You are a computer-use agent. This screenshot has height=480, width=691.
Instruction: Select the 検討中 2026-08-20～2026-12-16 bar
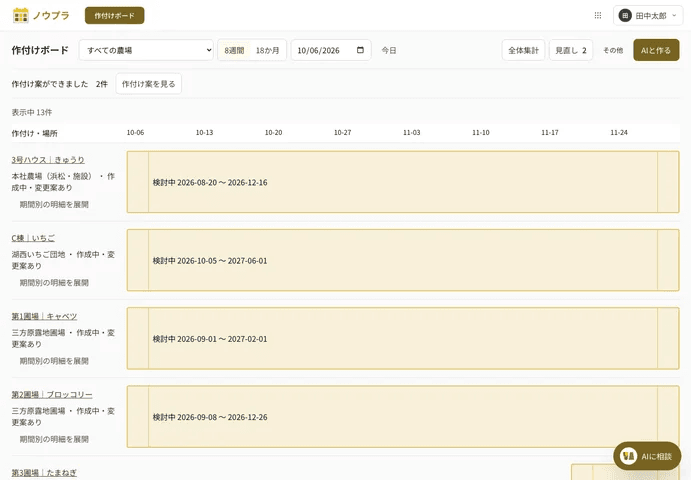click(403, 182)
